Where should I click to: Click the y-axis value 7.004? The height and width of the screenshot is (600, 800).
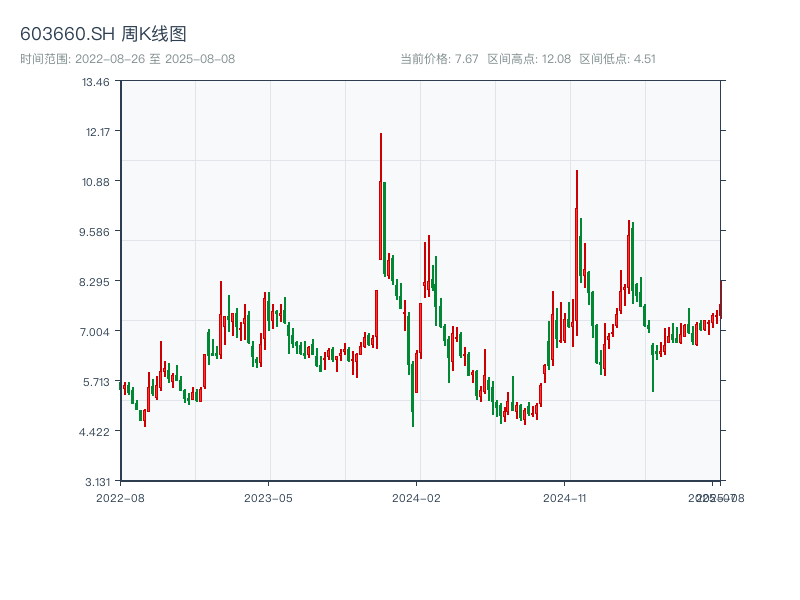pos(94,332)
